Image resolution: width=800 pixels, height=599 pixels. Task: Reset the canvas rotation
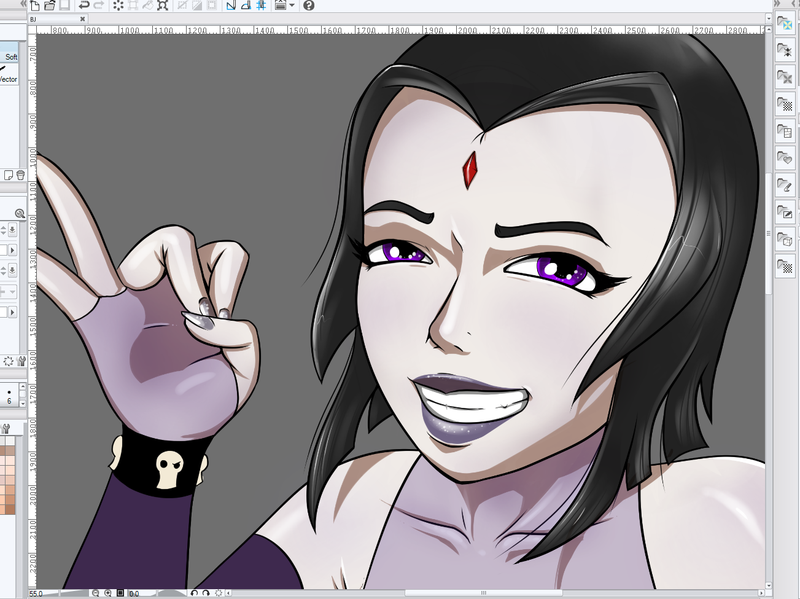tap(219, 593)
